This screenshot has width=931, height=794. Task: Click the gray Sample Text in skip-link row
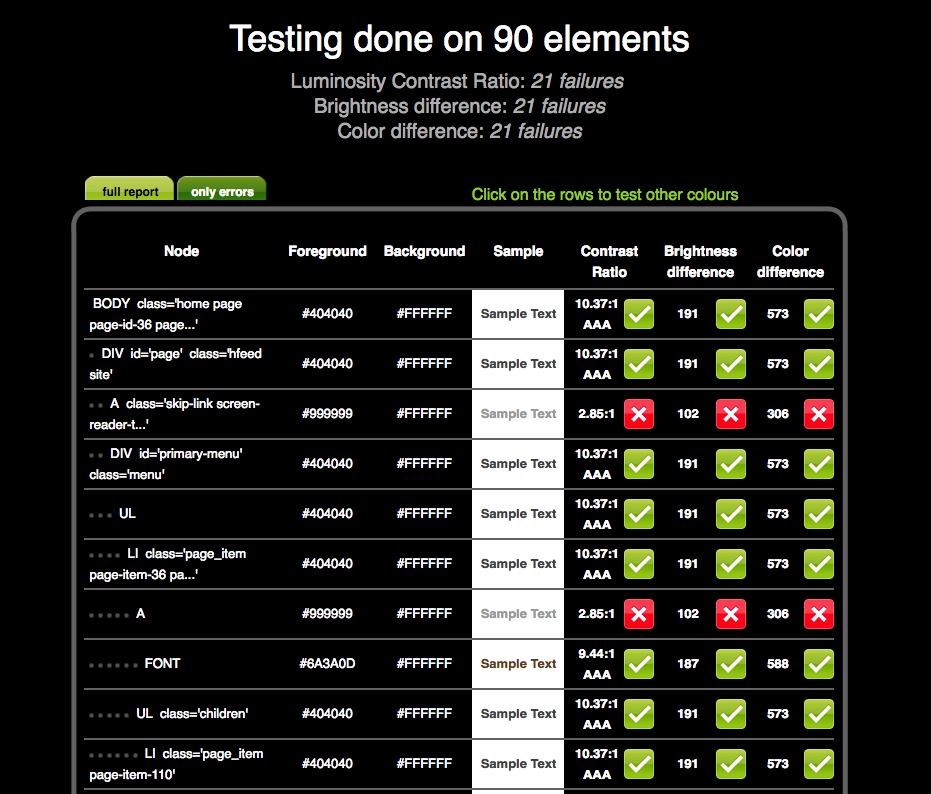[518, 414]
